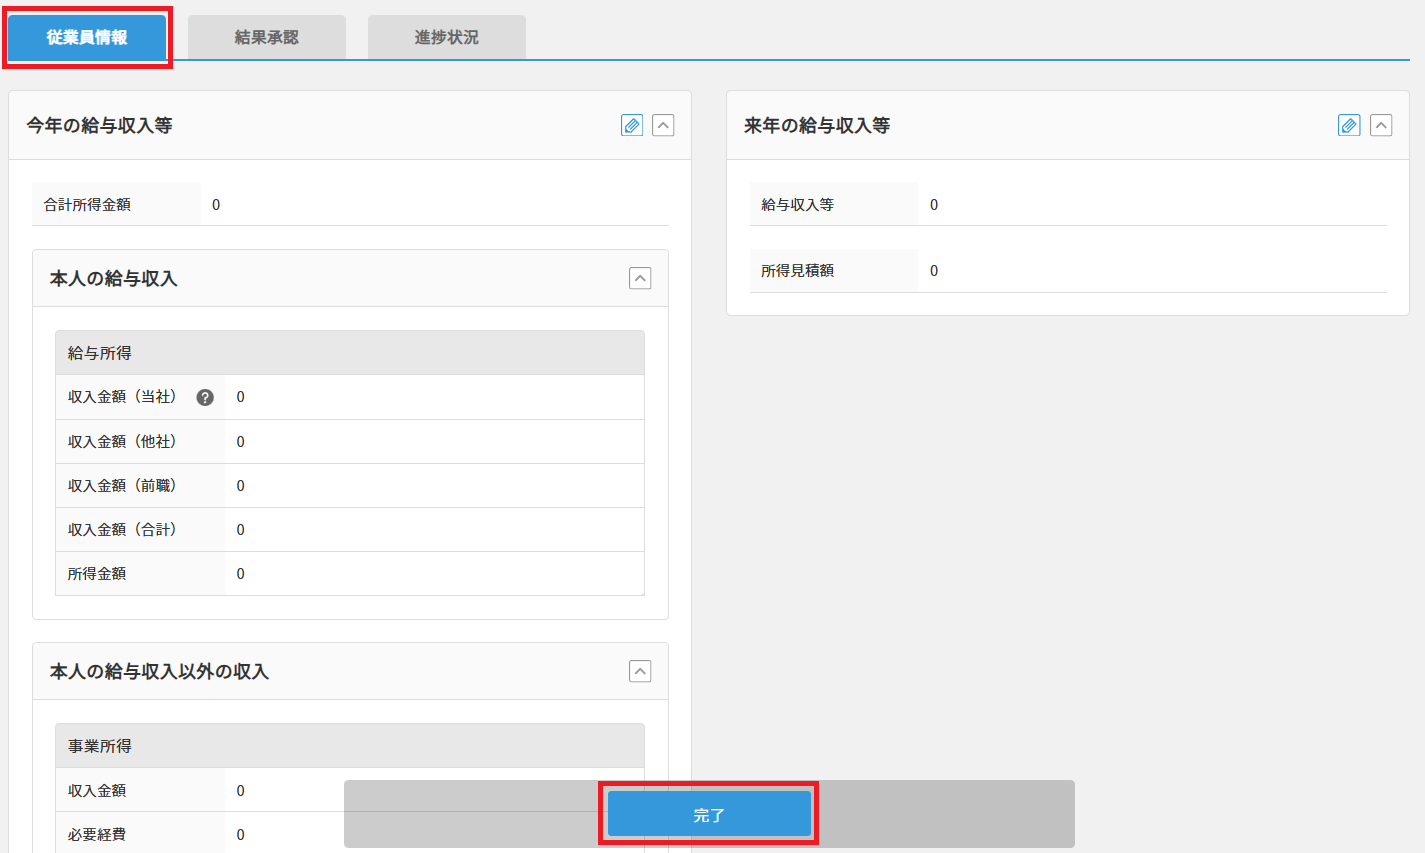Image resolution: width=1425 pixels, height=853 pixels.
Task: Collapse the 本人の給与収入以外の収入 section
Action: click(640, 671)
